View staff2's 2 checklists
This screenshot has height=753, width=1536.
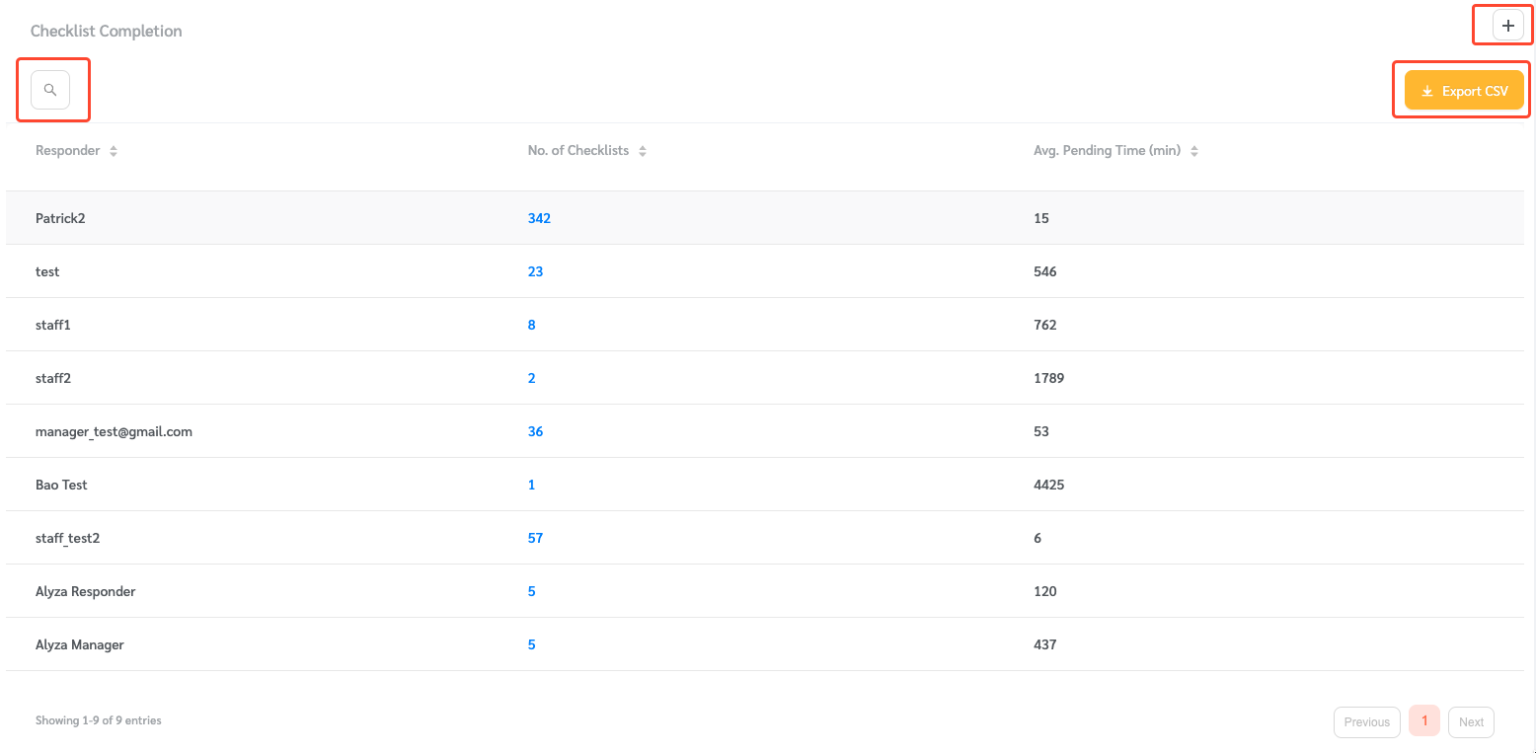[x=531, y=378]
